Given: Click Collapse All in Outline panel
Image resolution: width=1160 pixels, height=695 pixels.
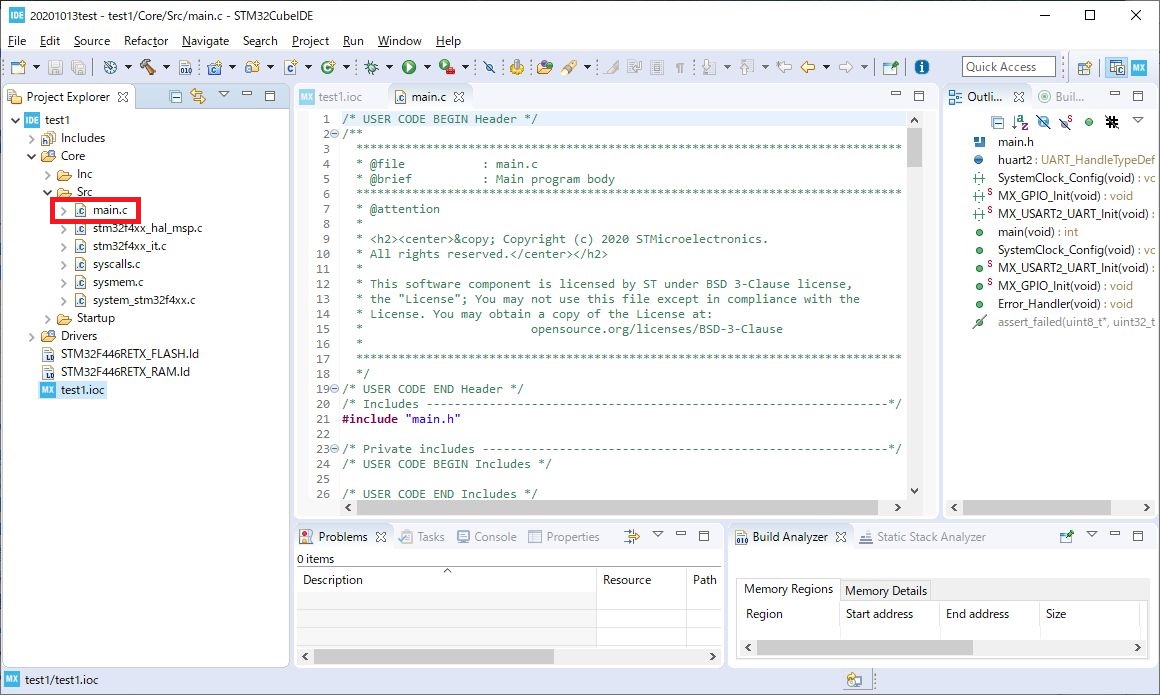Looking at the screenshot, I should [997, 121].
